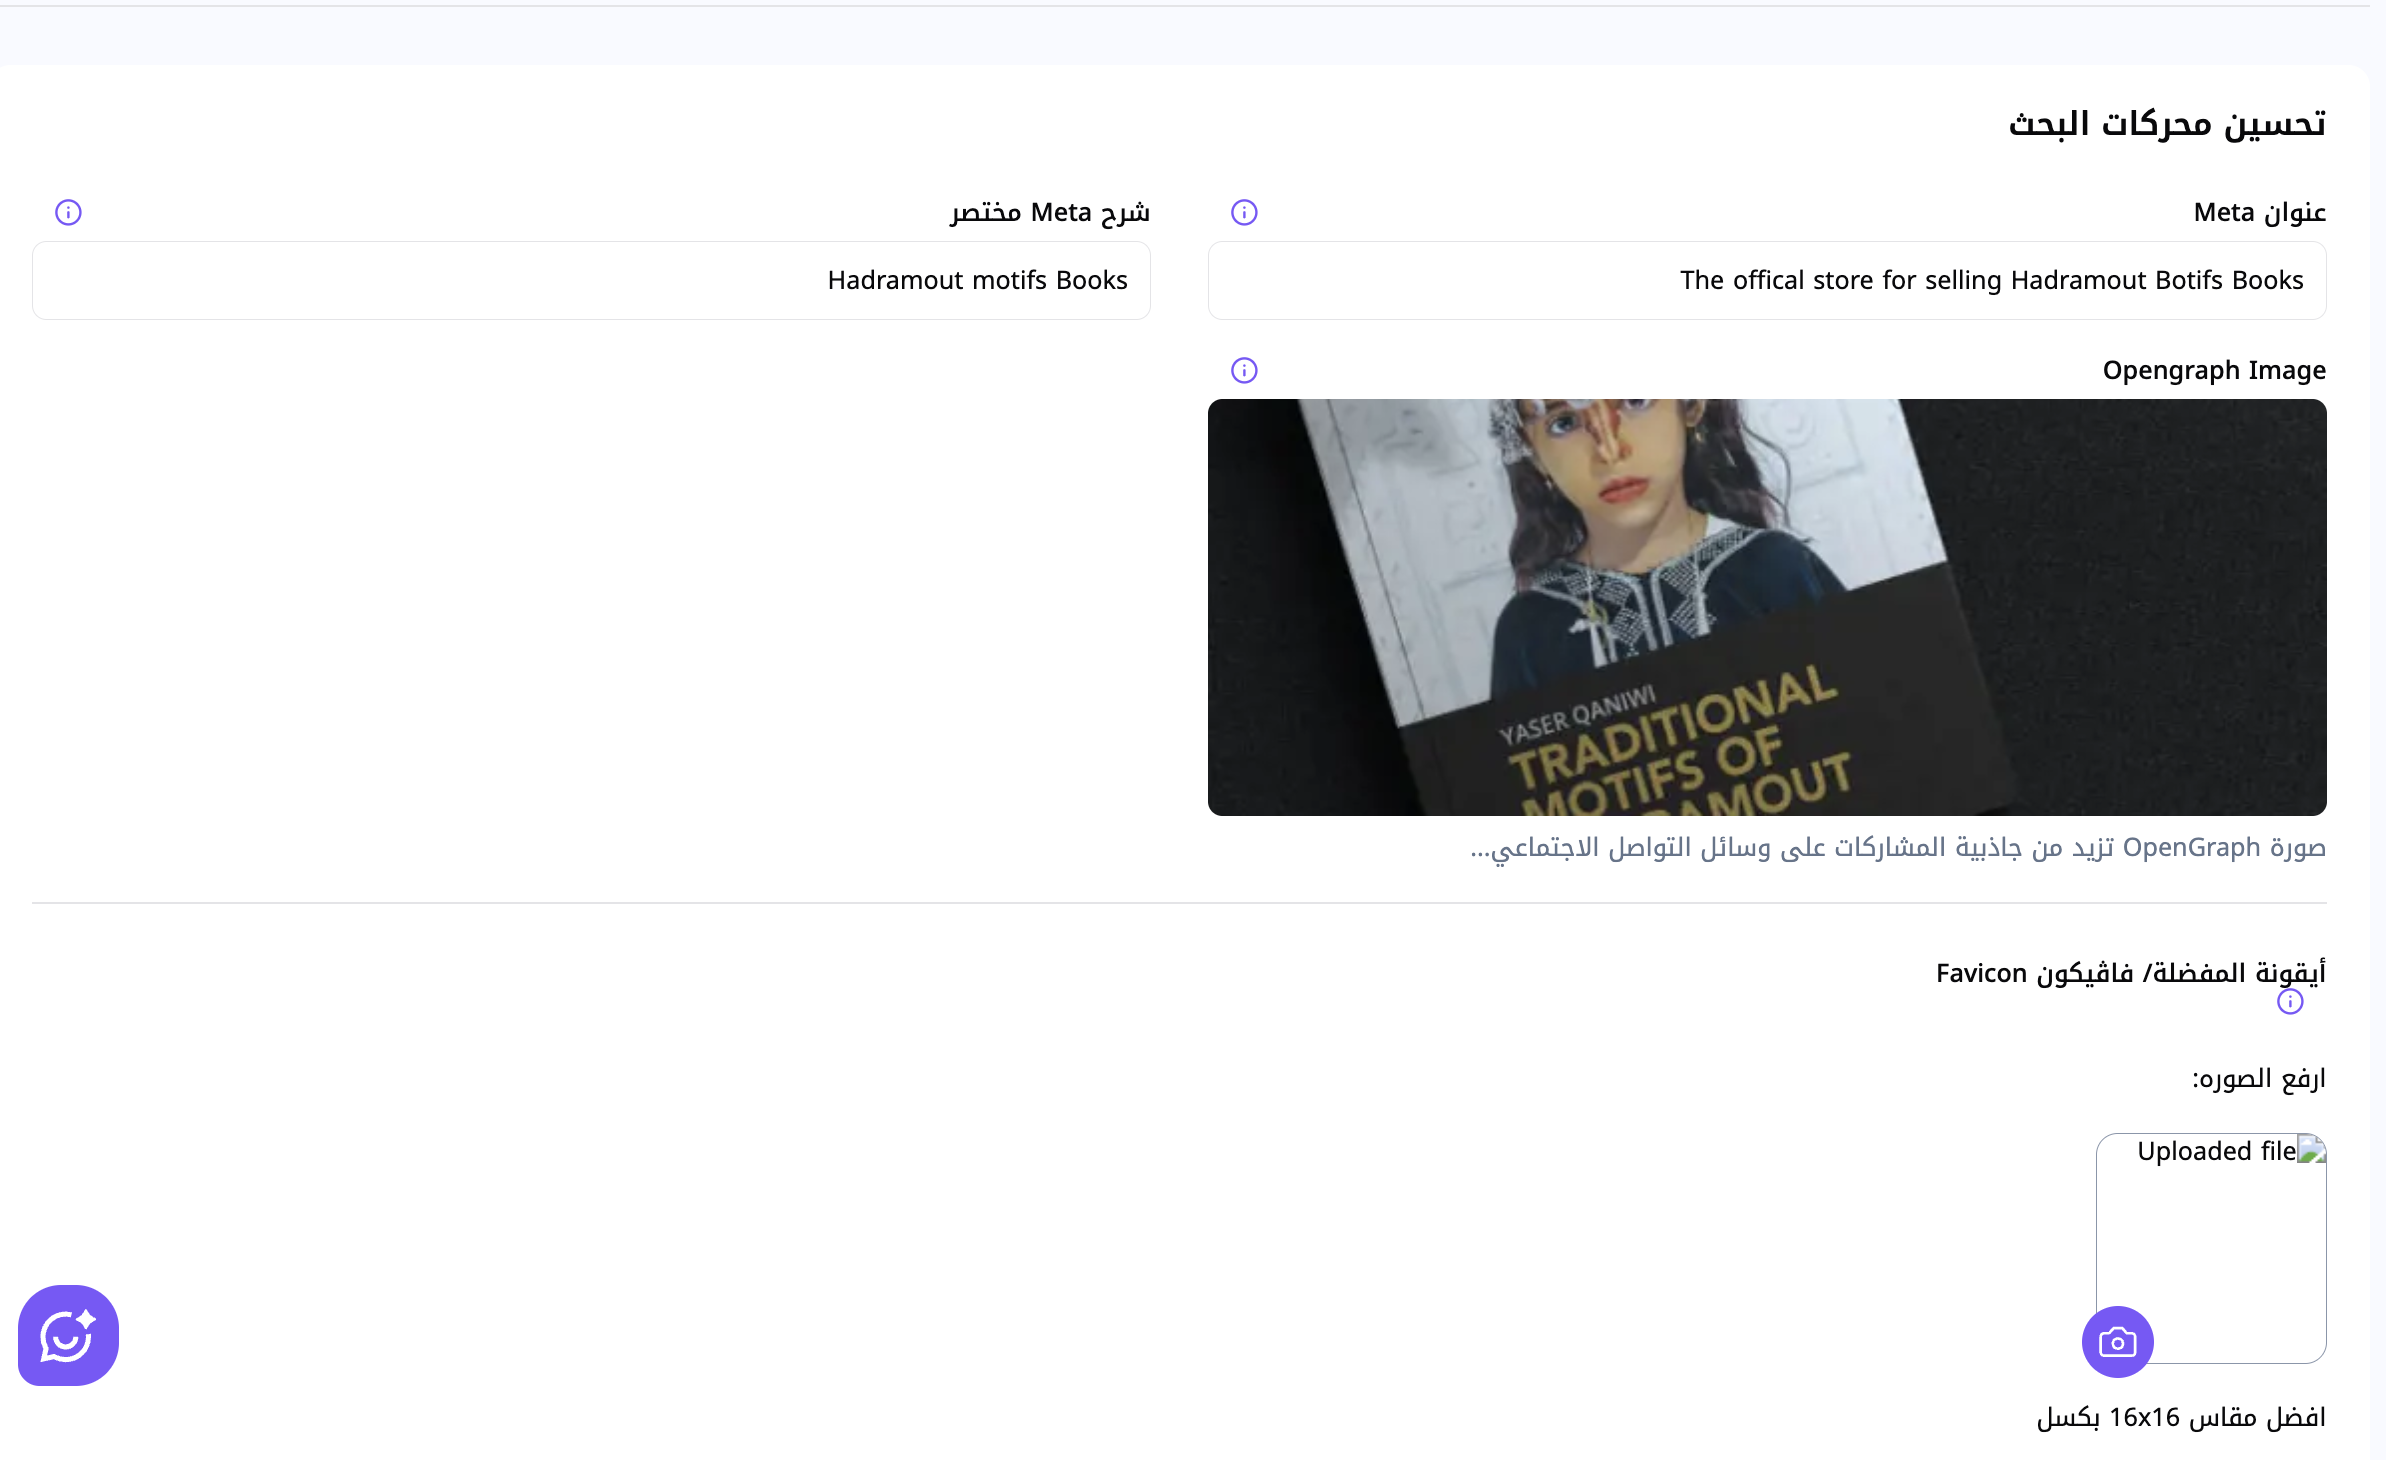Open info tooltip for Opengraph Image
This screenshot has width=2386, height=1460.
tap(1244, 370)
